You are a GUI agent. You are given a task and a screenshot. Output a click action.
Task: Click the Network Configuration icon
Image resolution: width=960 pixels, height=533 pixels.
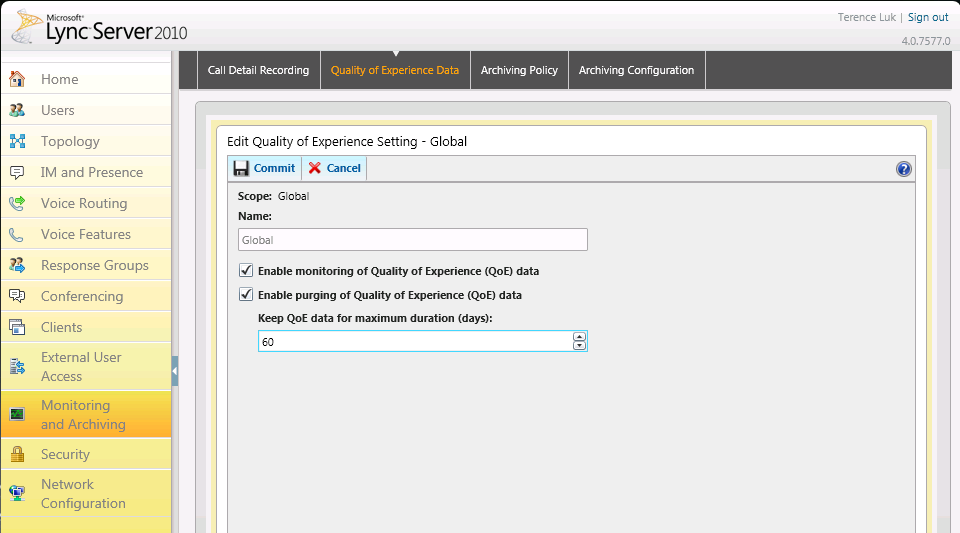[17, 493]
